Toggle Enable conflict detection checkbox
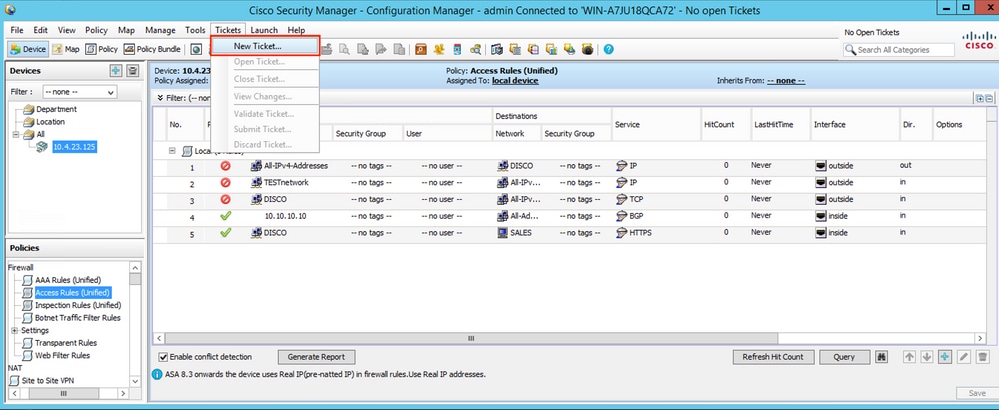The width and height of the screenshot is (999, 410). (x=162, y=357)
